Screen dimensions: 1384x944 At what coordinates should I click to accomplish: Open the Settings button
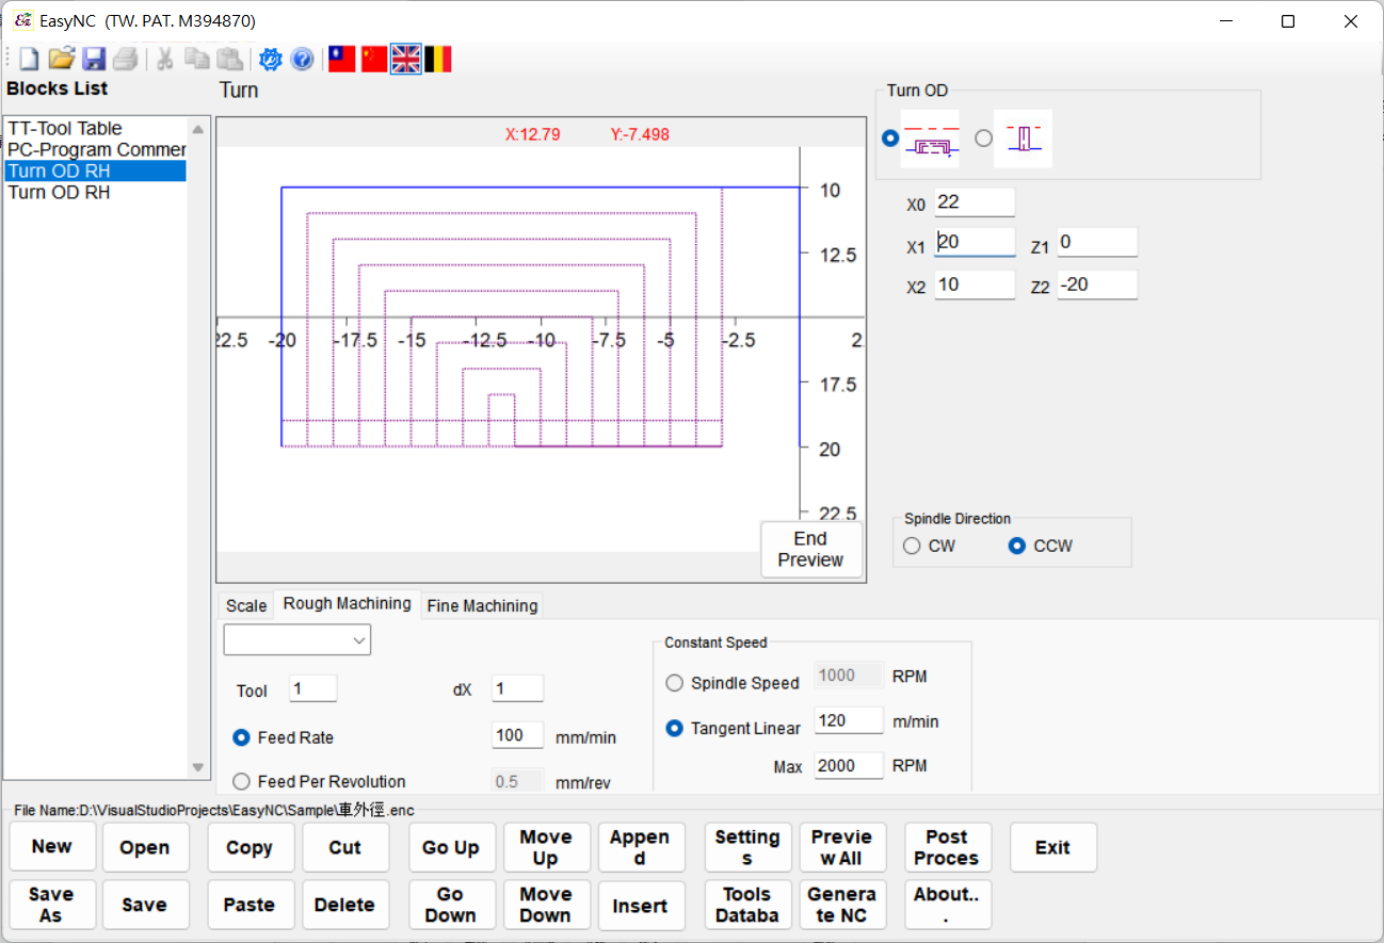click(747, 847)
